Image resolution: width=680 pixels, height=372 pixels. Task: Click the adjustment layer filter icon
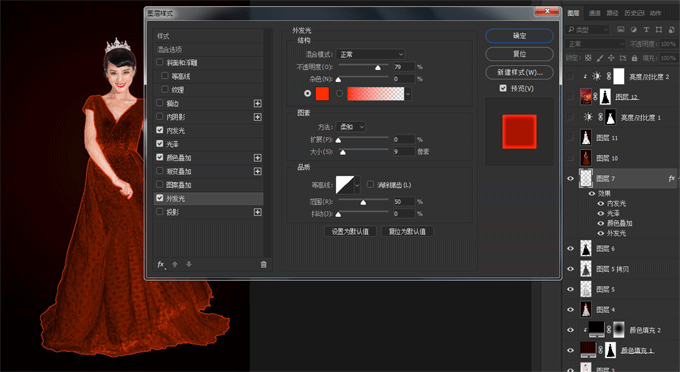click(634, 29)
